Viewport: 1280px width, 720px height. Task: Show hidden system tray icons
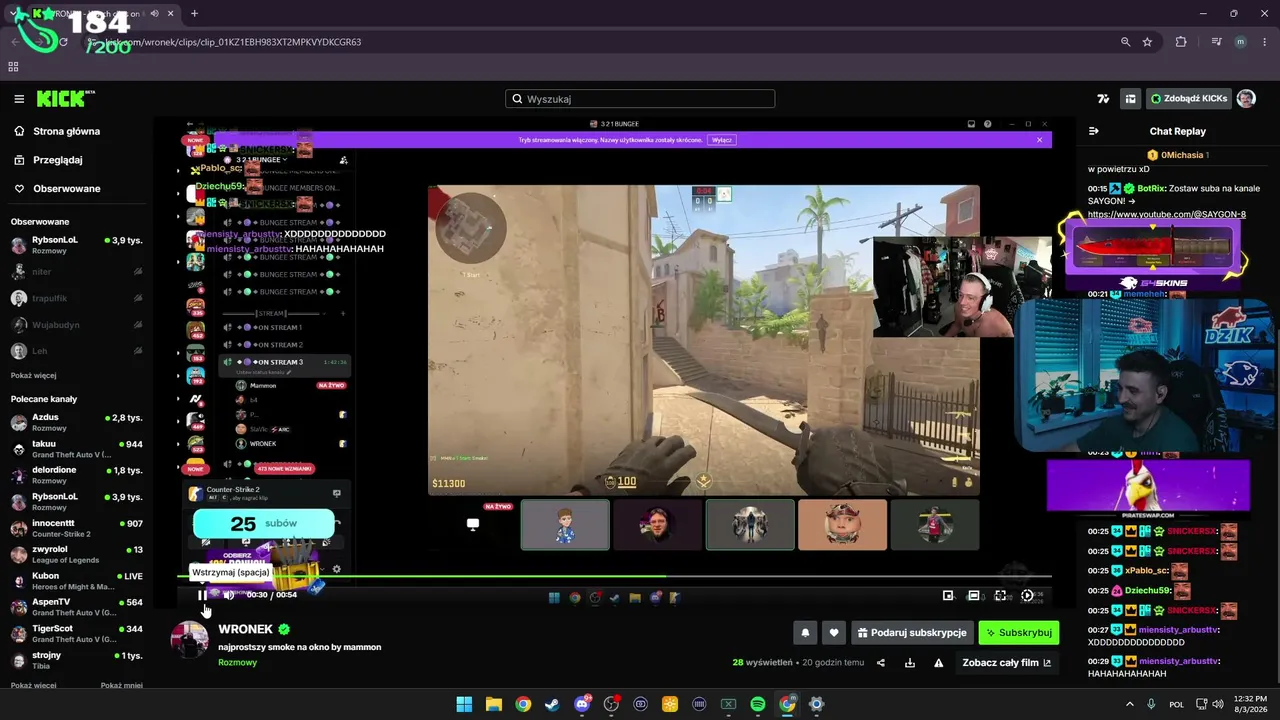click(1130, 704)
